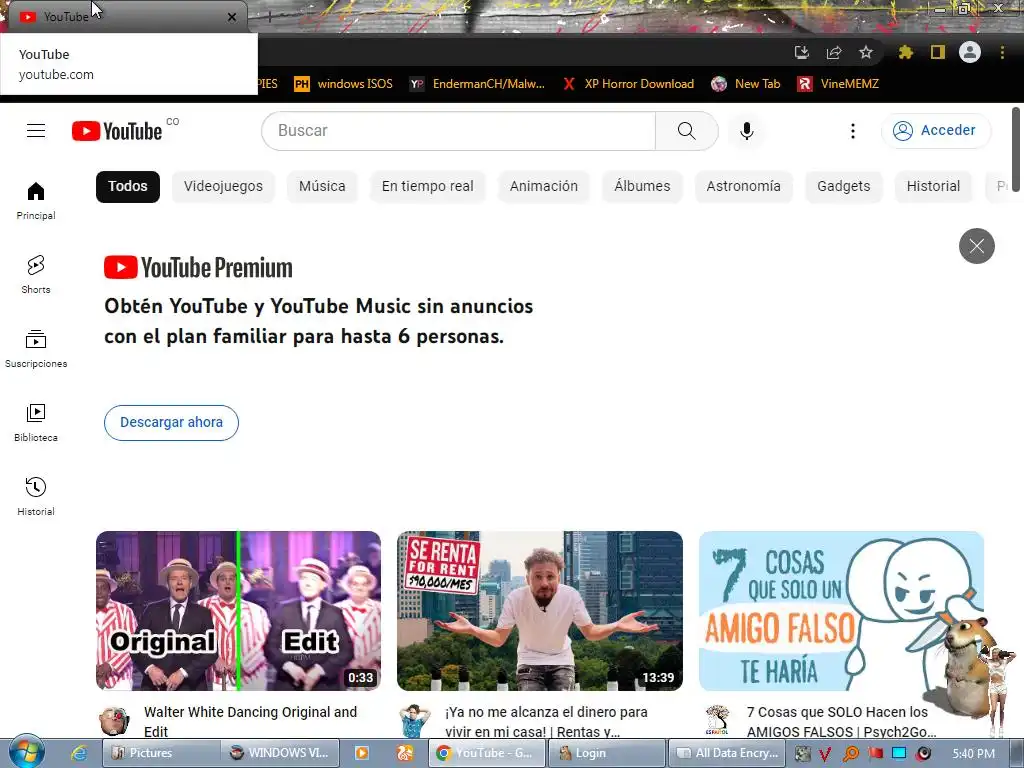
Task: Open EndermanCH/Malw... bookmark
Action: click(x=477, y=84)
